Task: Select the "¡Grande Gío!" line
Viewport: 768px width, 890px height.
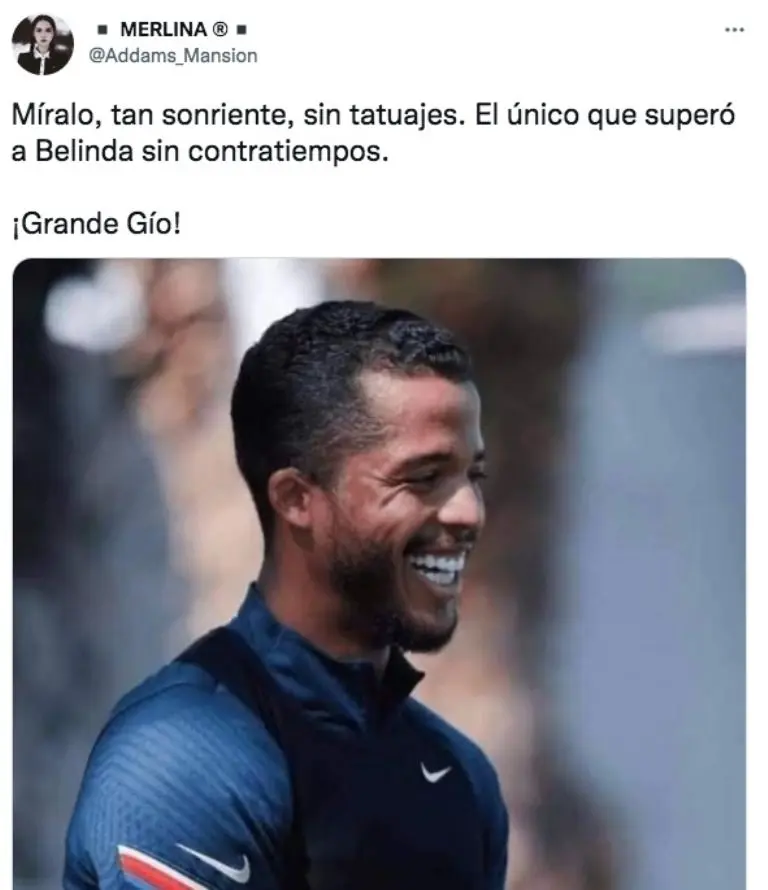Action: [96, 224]
